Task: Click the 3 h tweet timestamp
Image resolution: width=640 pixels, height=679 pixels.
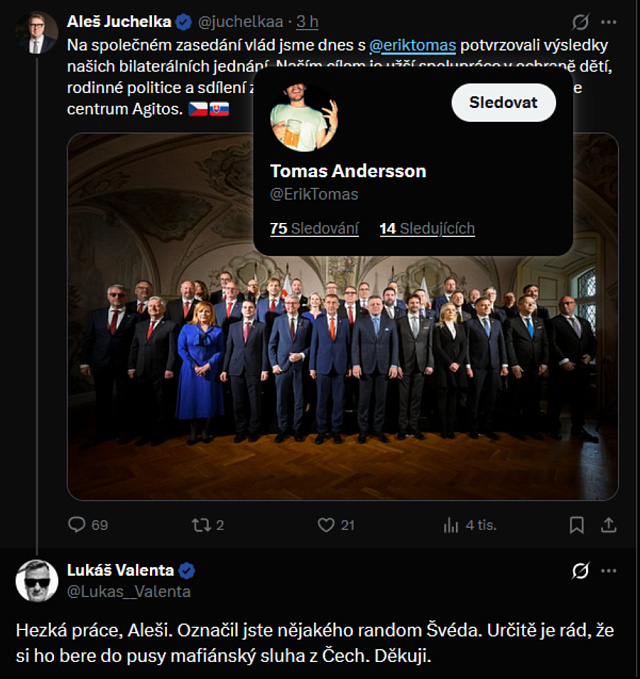Action: (307, 21)
